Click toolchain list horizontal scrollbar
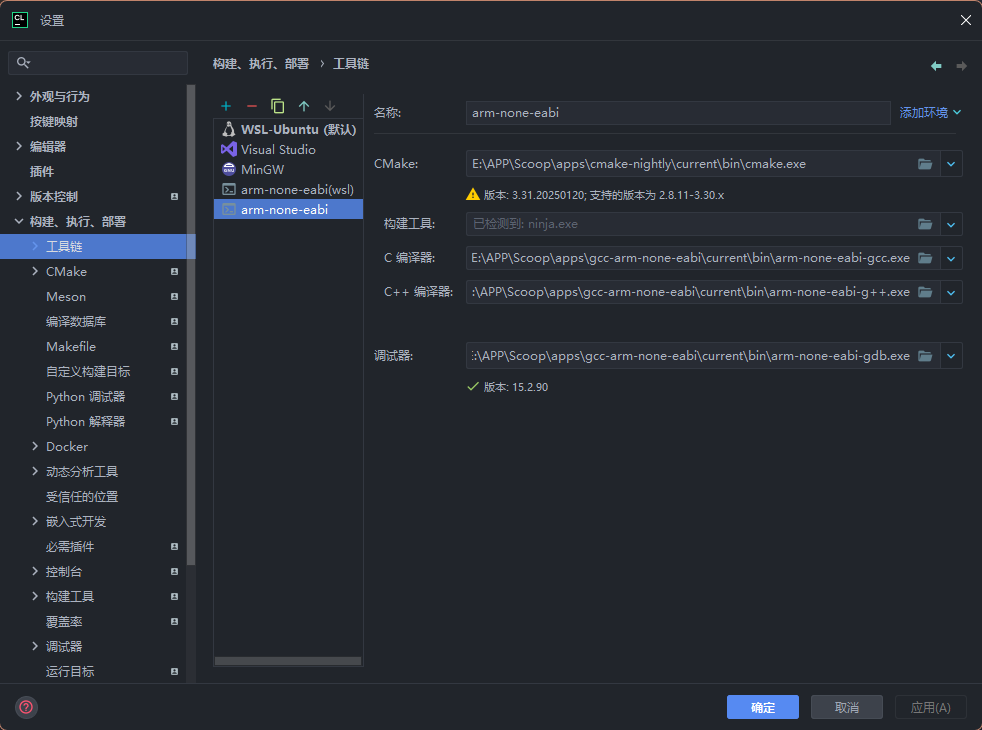The height and width of the screenshot is (730, 982). (x=288, y=661)
